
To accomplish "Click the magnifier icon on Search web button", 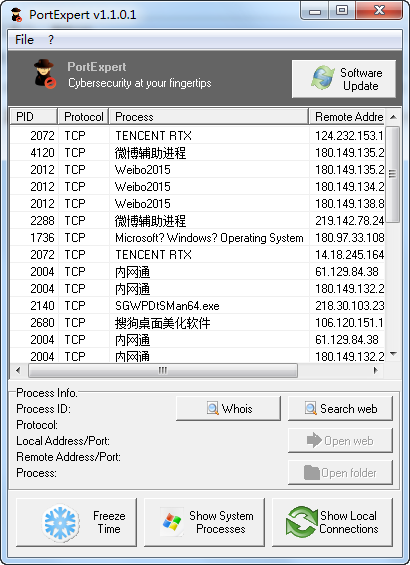I will pyautogui.click(x=311, y=408).
